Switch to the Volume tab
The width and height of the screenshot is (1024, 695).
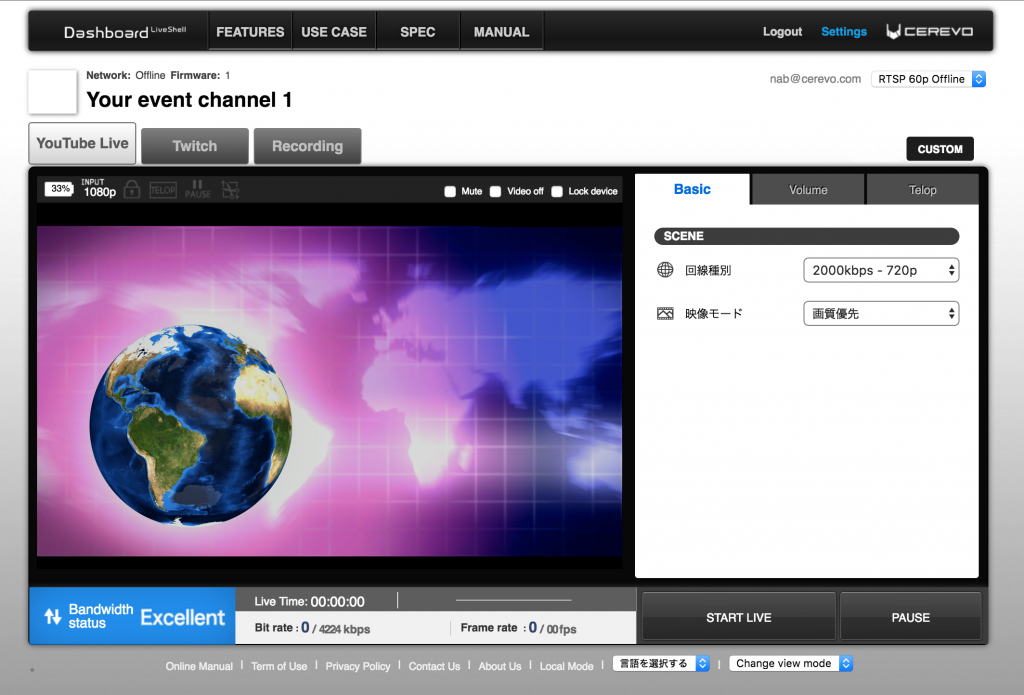[808, 190]
